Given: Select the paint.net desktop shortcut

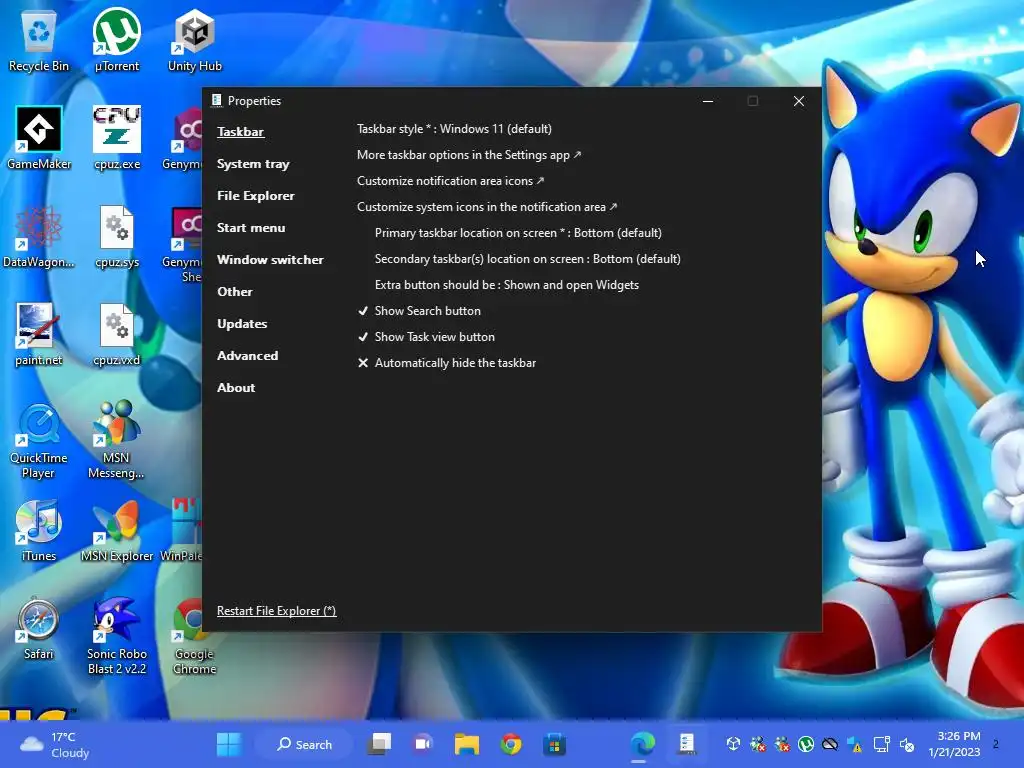Looking at the screenshot, I should [39, 334].
